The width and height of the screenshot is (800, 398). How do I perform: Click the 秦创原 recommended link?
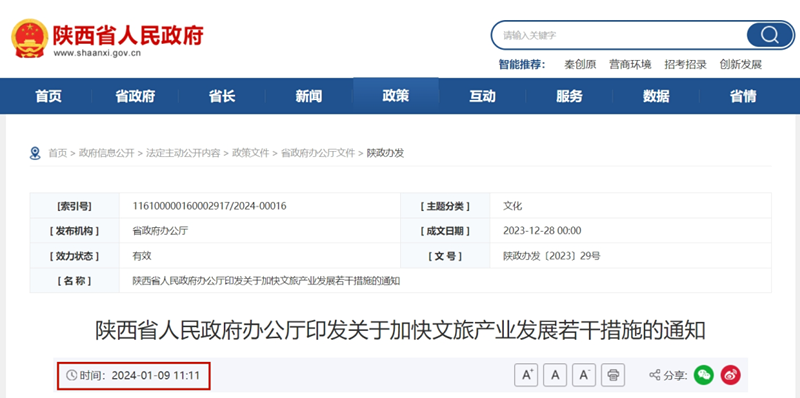pos(580,65)
